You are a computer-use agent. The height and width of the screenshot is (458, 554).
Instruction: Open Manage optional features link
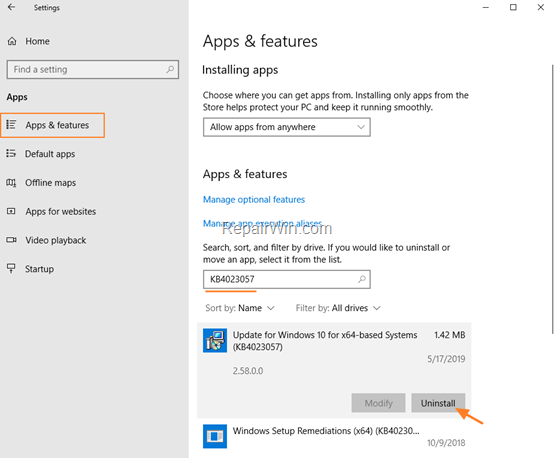coord(254,200)
